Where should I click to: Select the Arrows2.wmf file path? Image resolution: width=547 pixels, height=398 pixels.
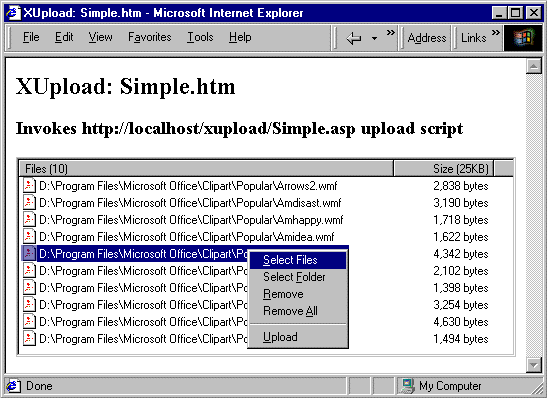click(x=188, y=186)
